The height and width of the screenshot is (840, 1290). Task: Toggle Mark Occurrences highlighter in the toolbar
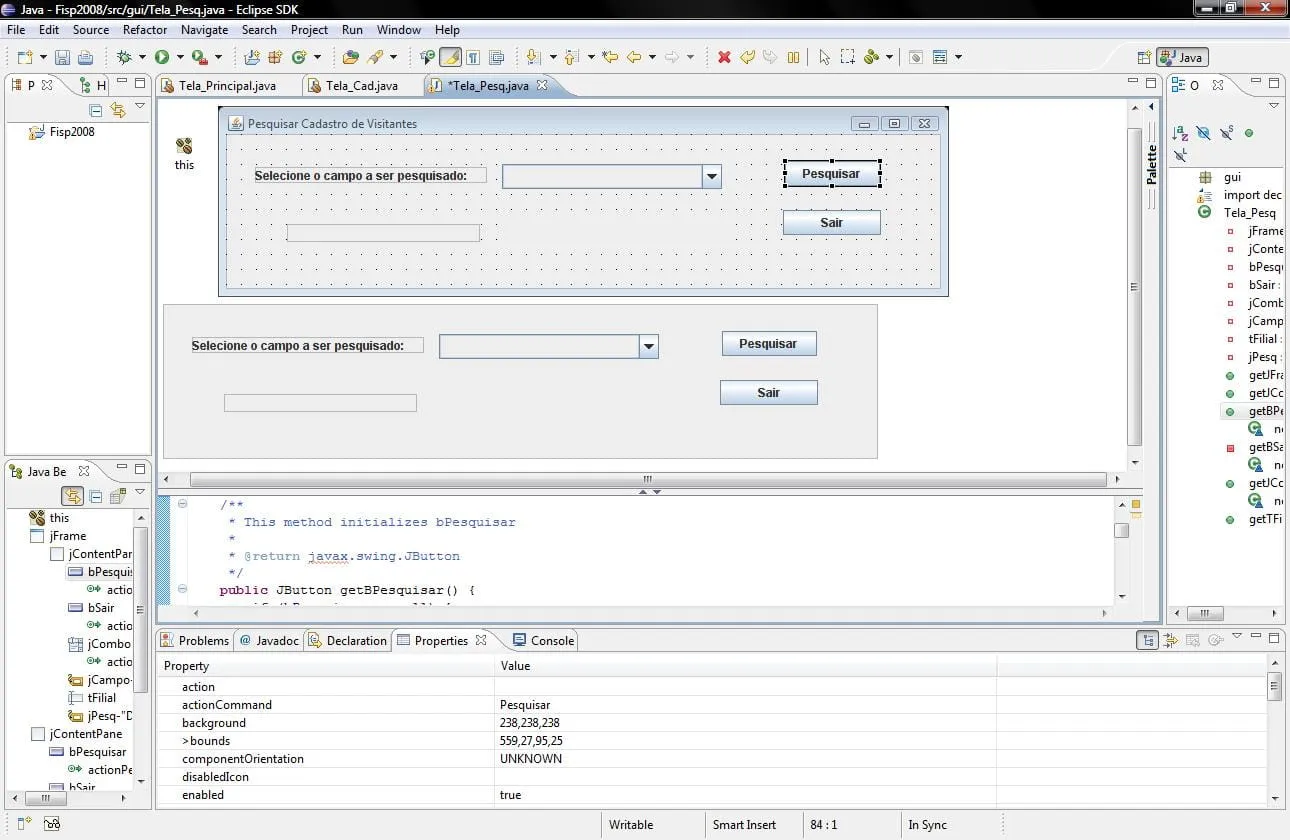point(450,58)
